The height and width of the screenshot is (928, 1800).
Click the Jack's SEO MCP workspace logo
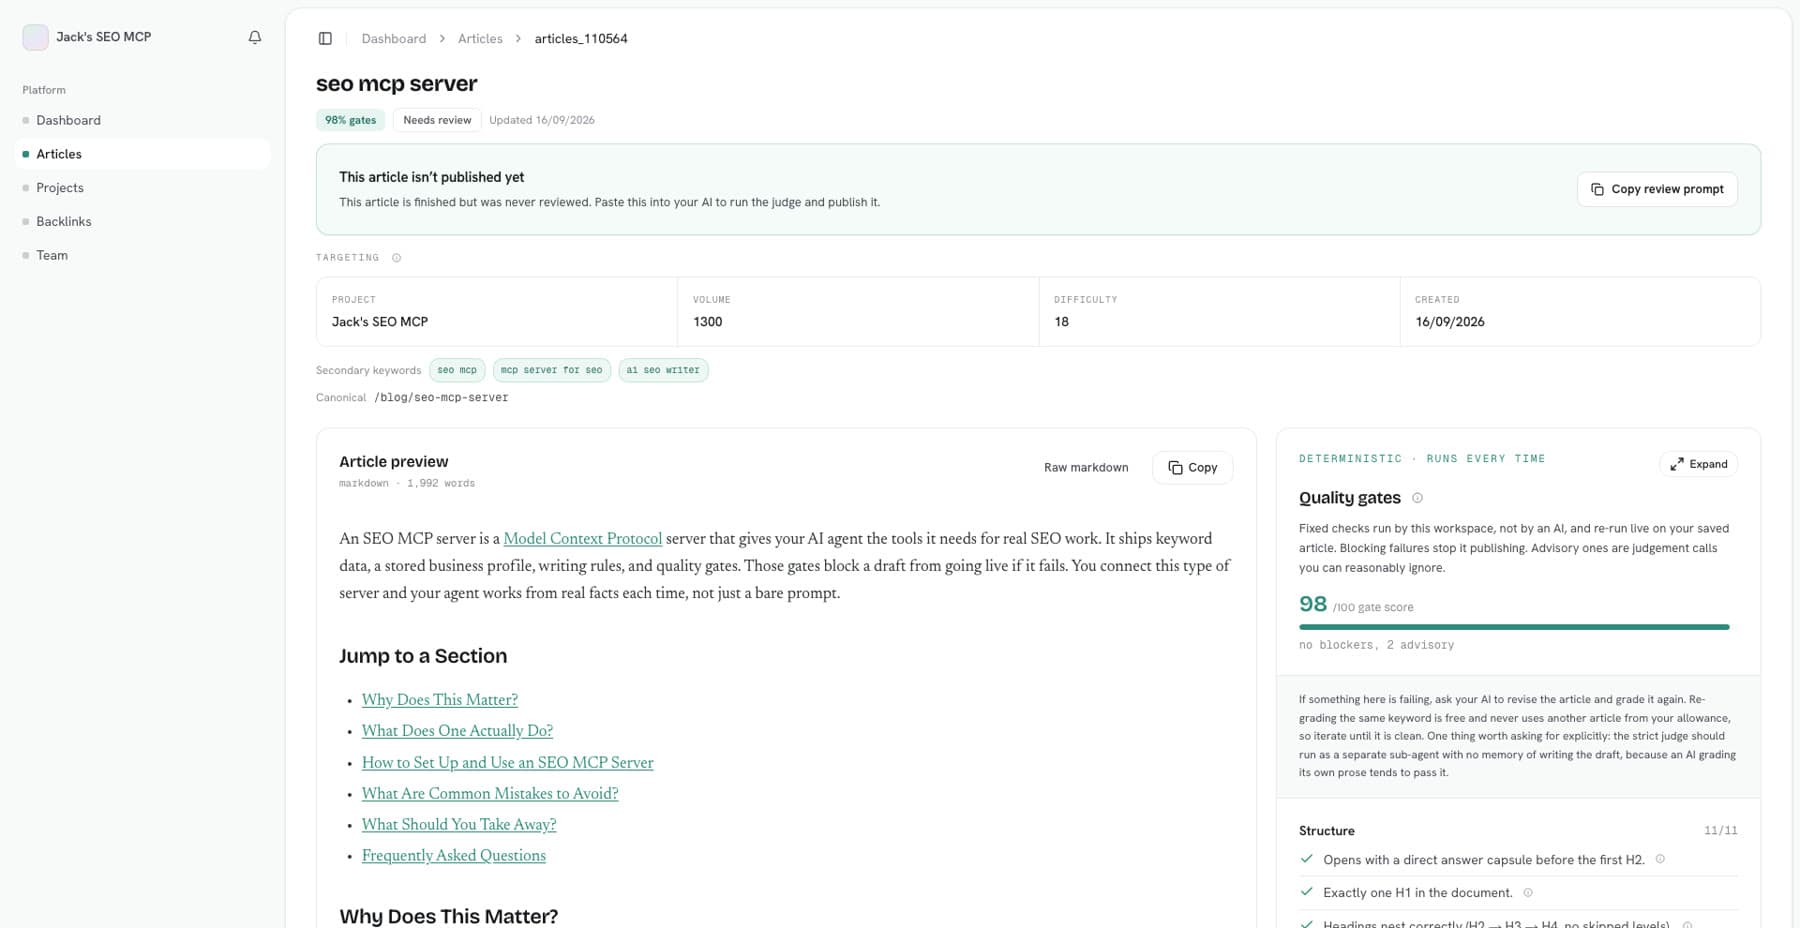35,37
